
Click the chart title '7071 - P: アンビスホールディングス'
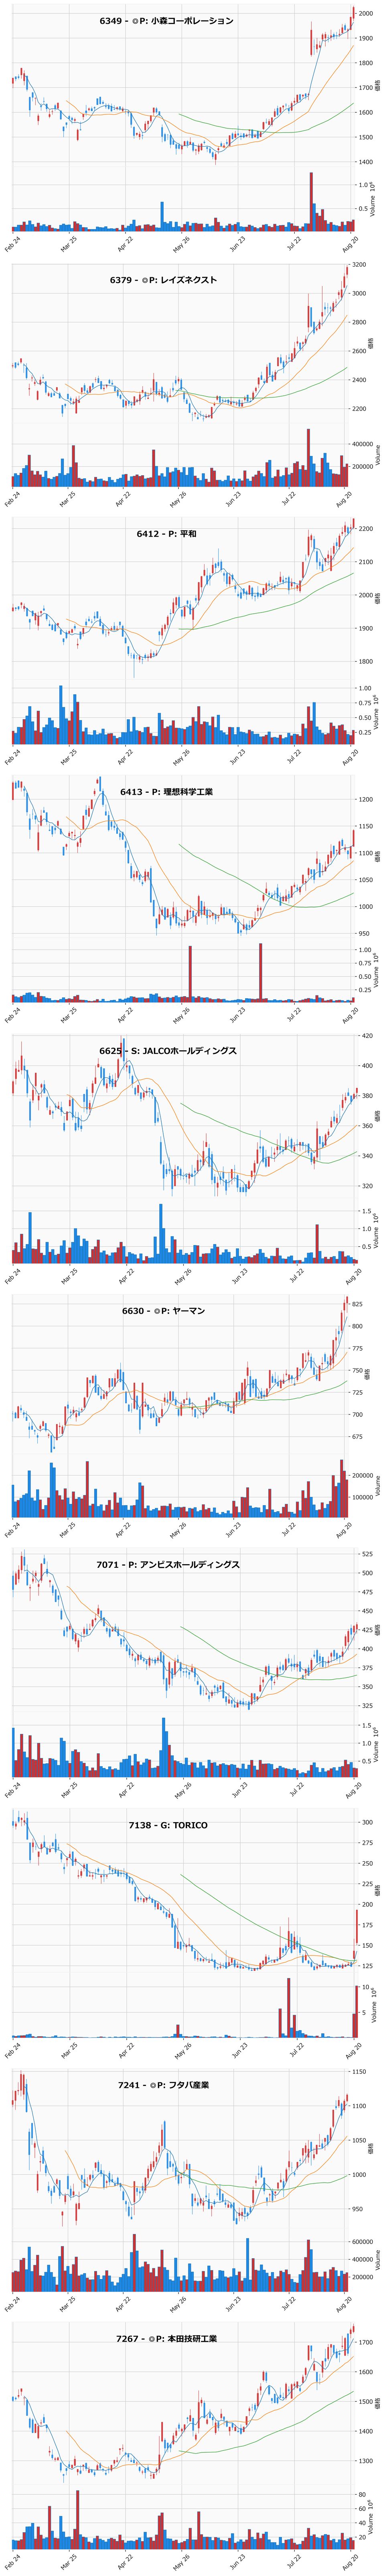pyautogui.click(x=168, y=1564)
